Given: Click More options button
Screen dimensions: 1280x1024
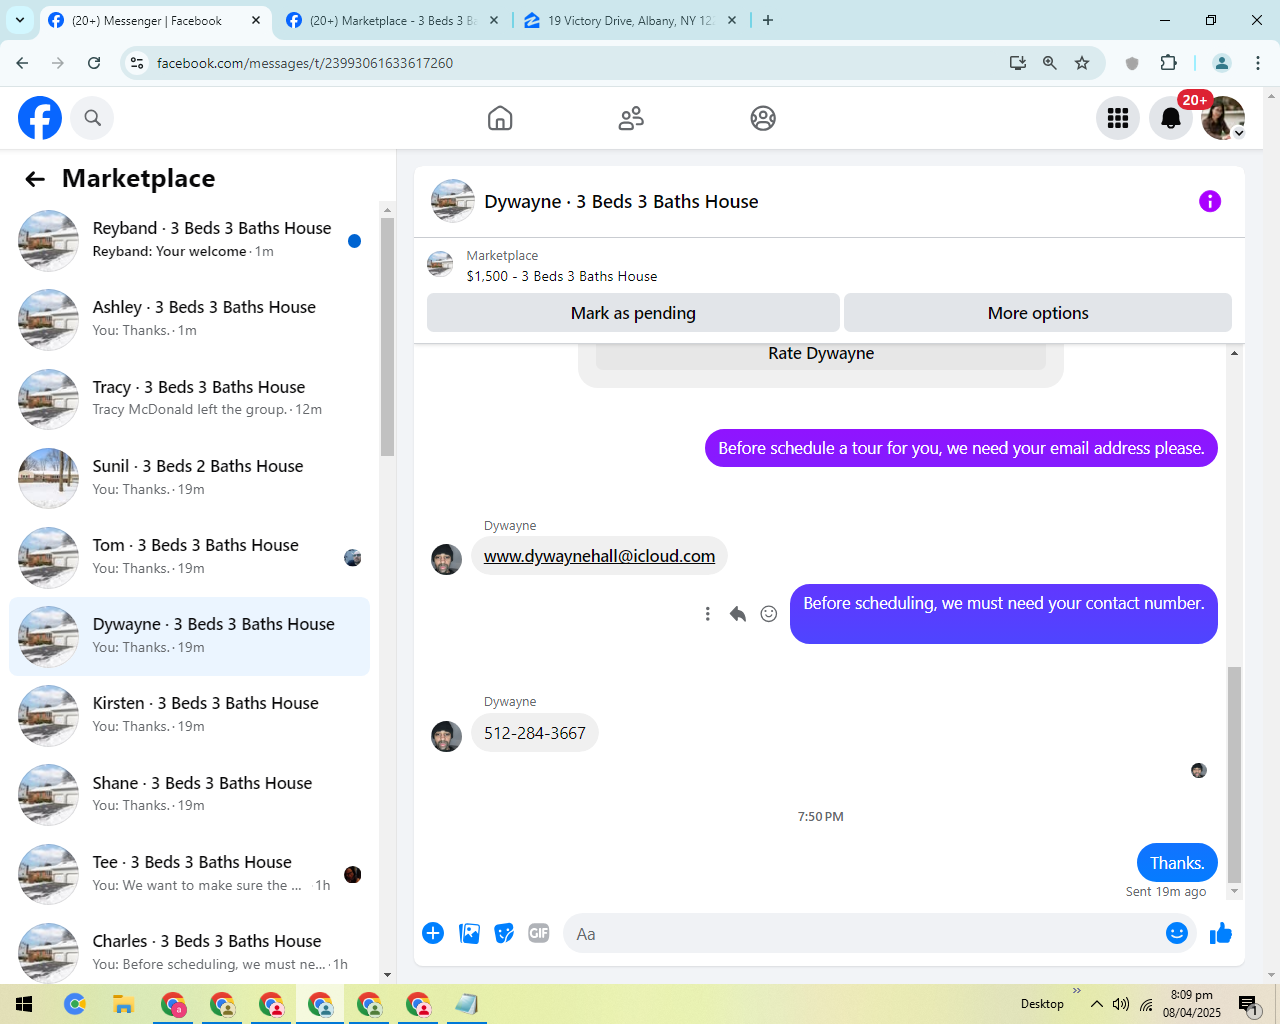Looking at the screenshot, I should coord(1038,313).
